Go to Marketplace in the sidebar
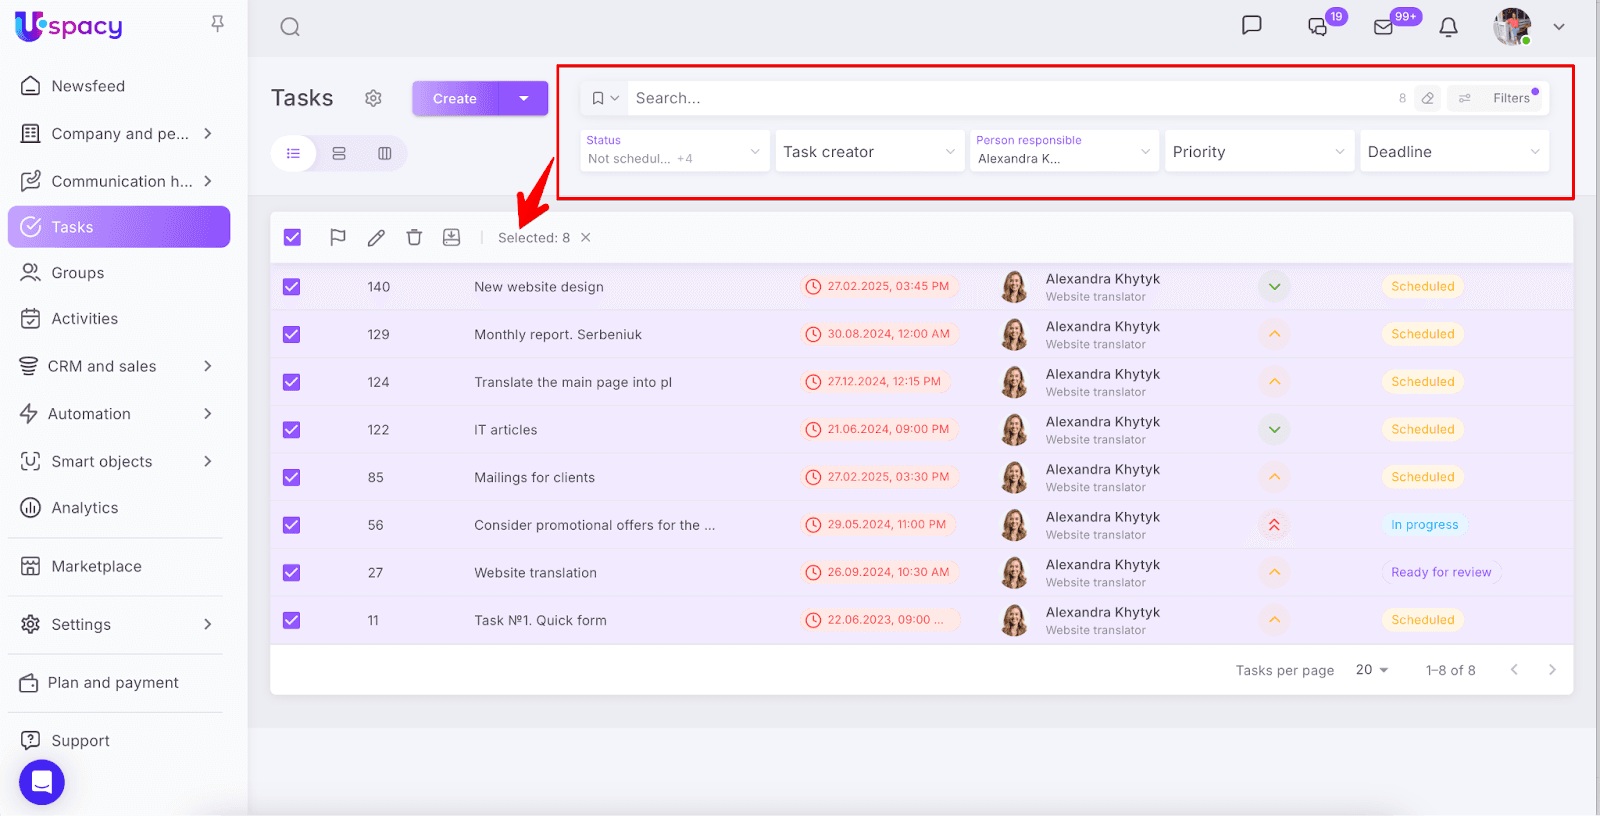This screenshot has height=816, width=1600. (96, 566)
